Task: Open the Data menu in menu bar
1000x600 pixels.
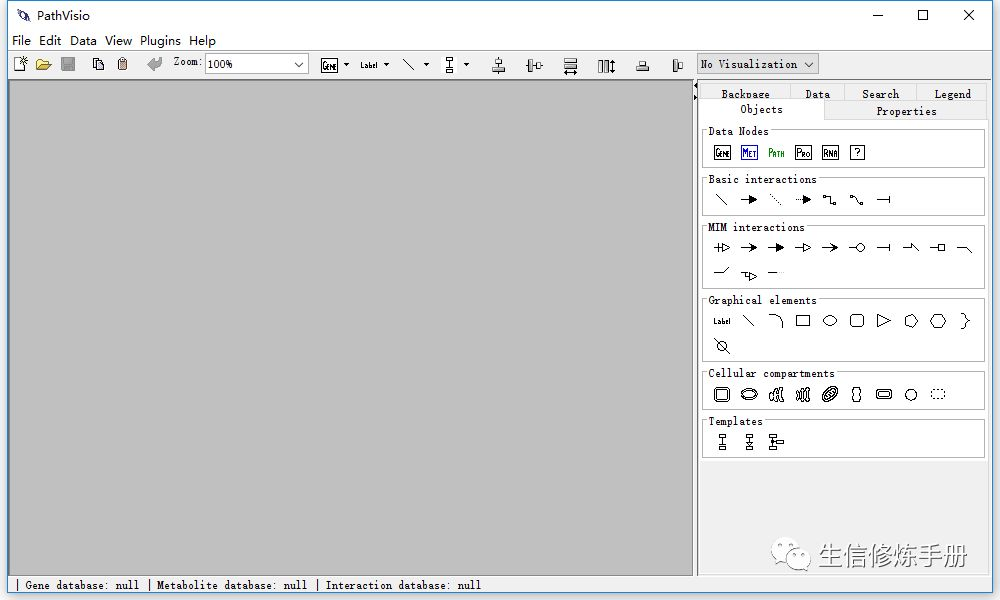Action: pyautogui.click(x=83, y=41)
